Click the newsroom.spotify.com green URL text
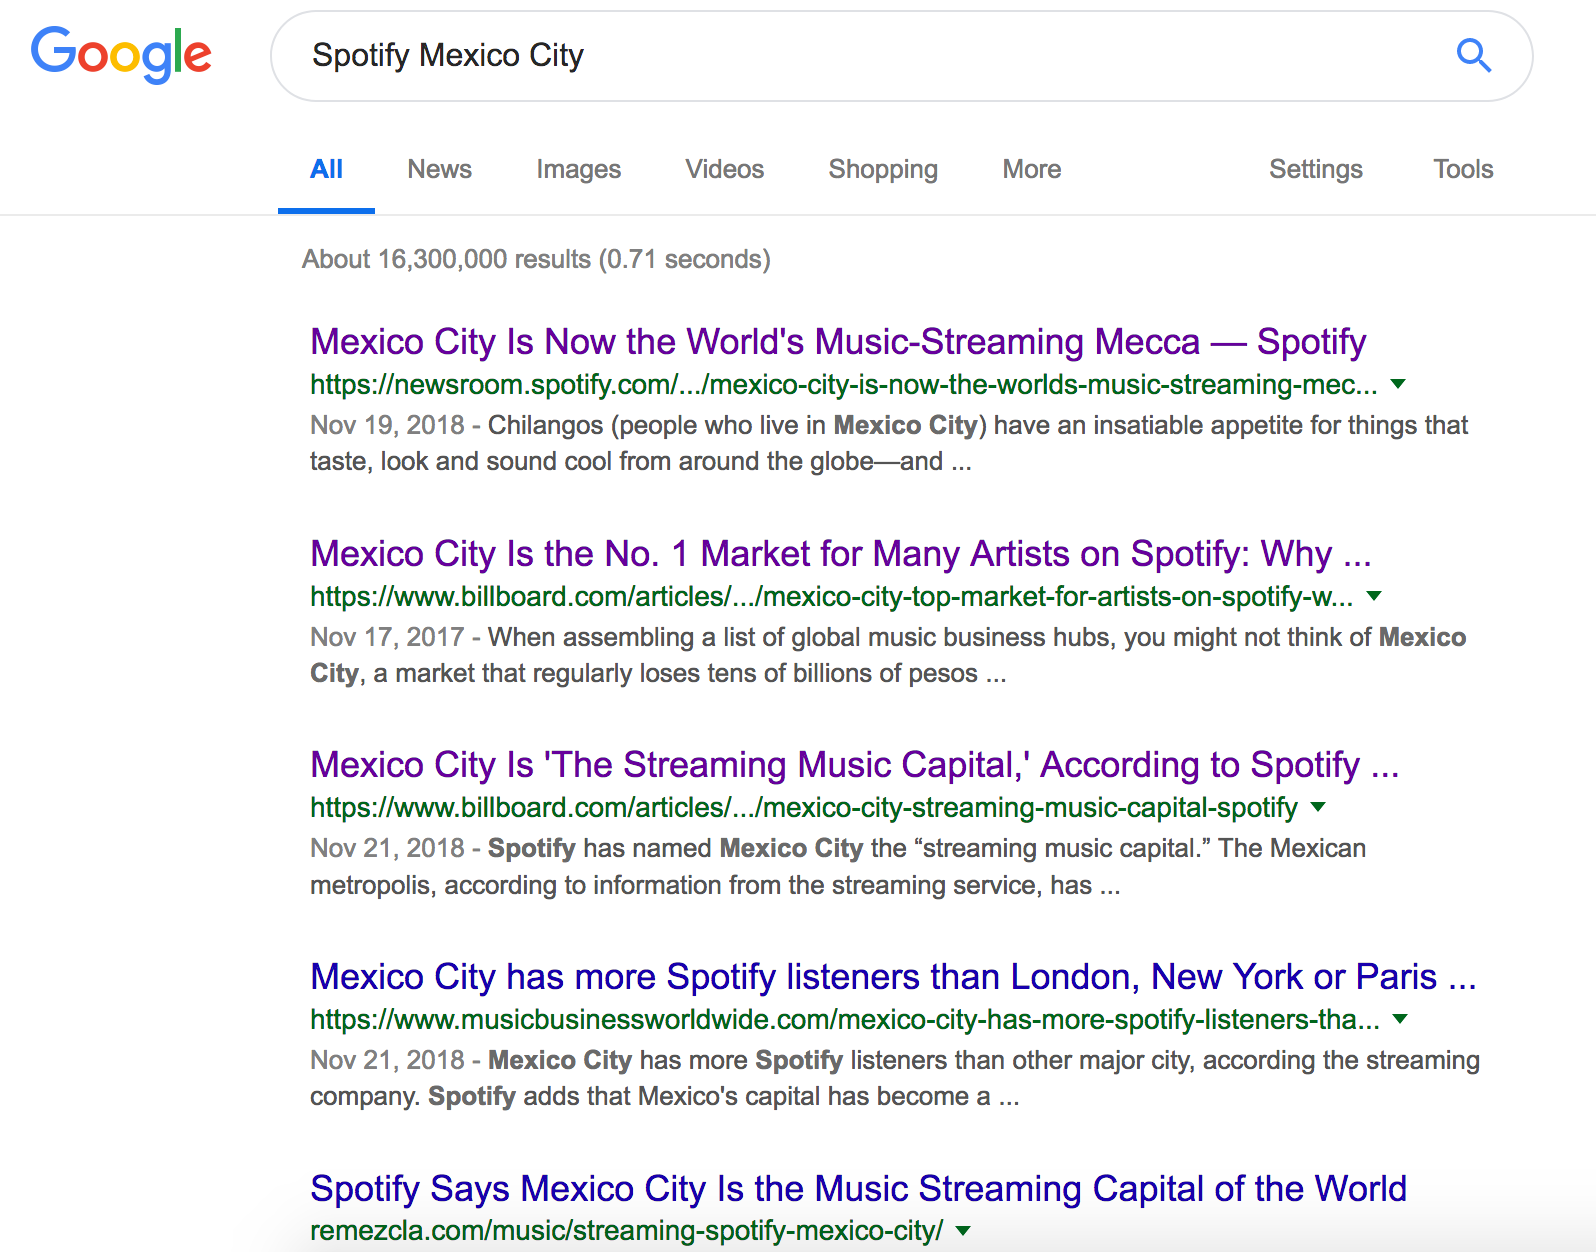 point(843,385)
